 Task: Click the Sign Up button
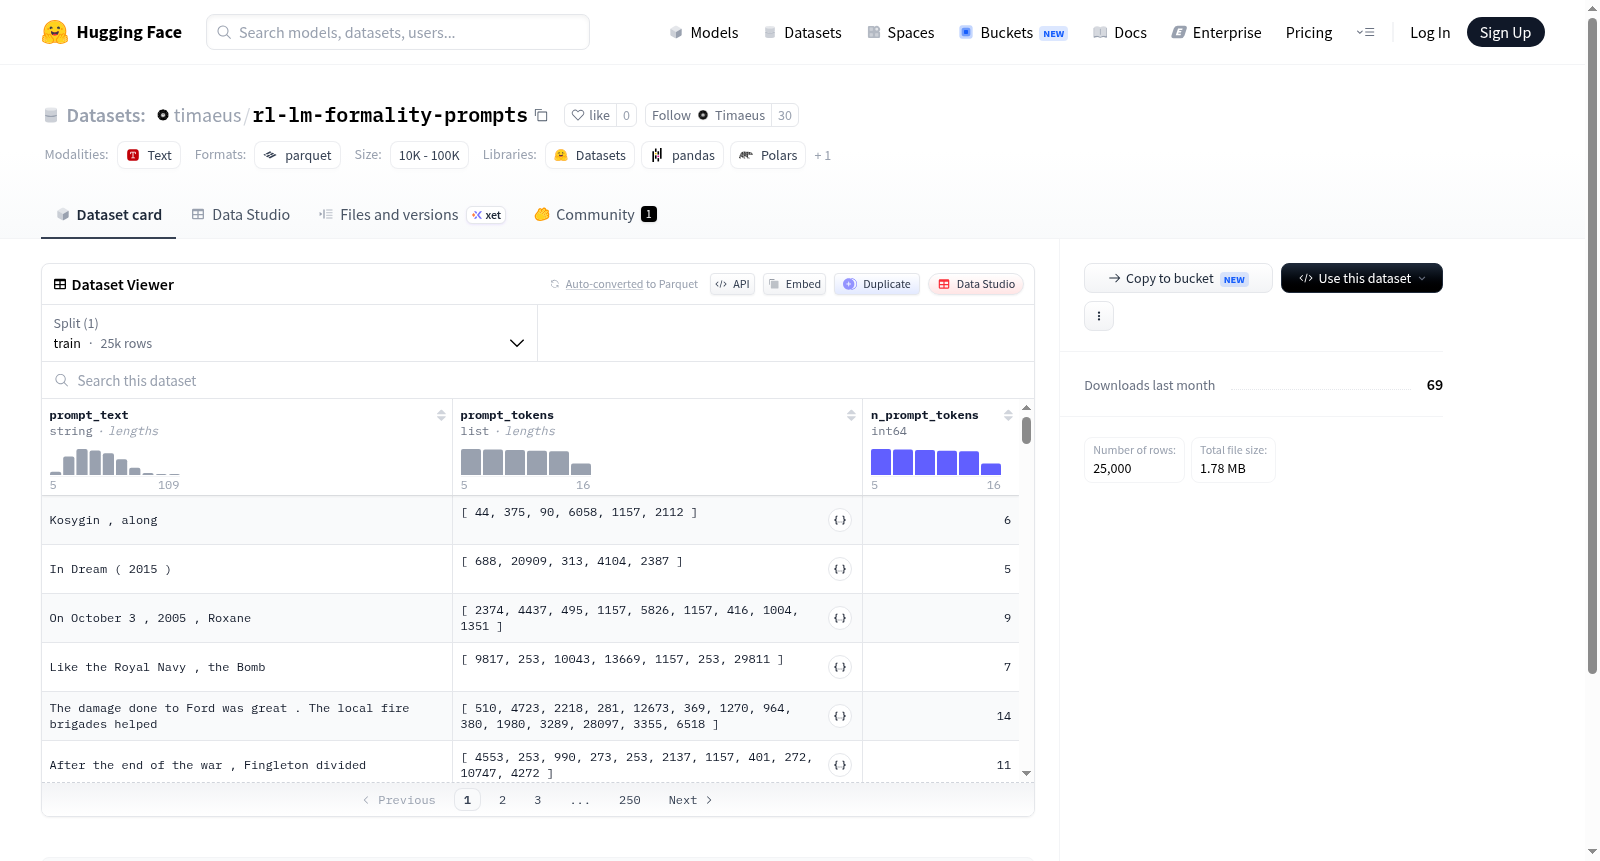pos(1505,32)
